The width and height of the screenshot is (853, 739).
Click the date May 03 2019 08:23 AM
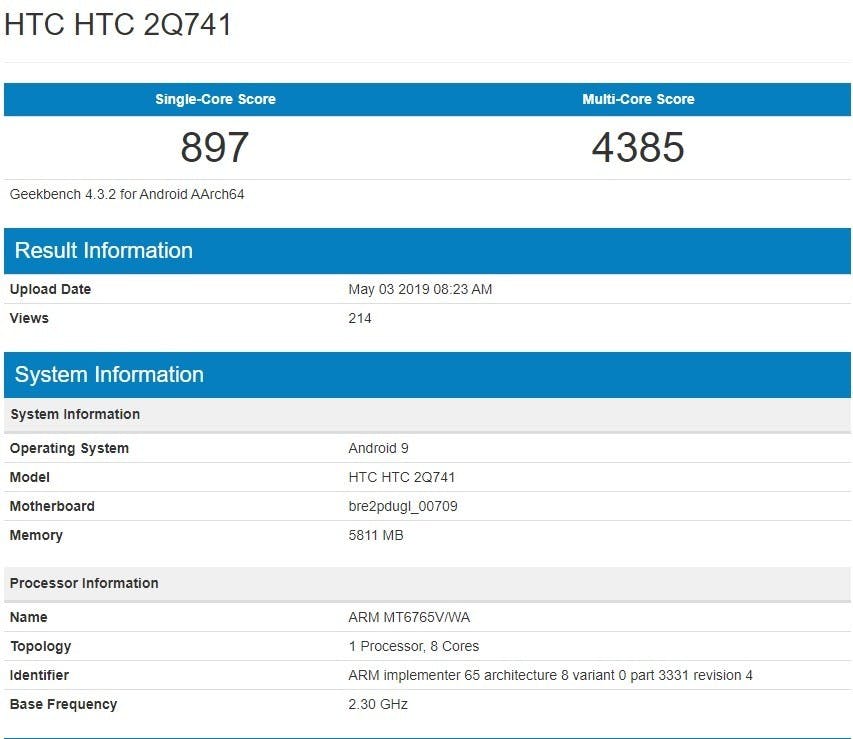pos(420,289)
